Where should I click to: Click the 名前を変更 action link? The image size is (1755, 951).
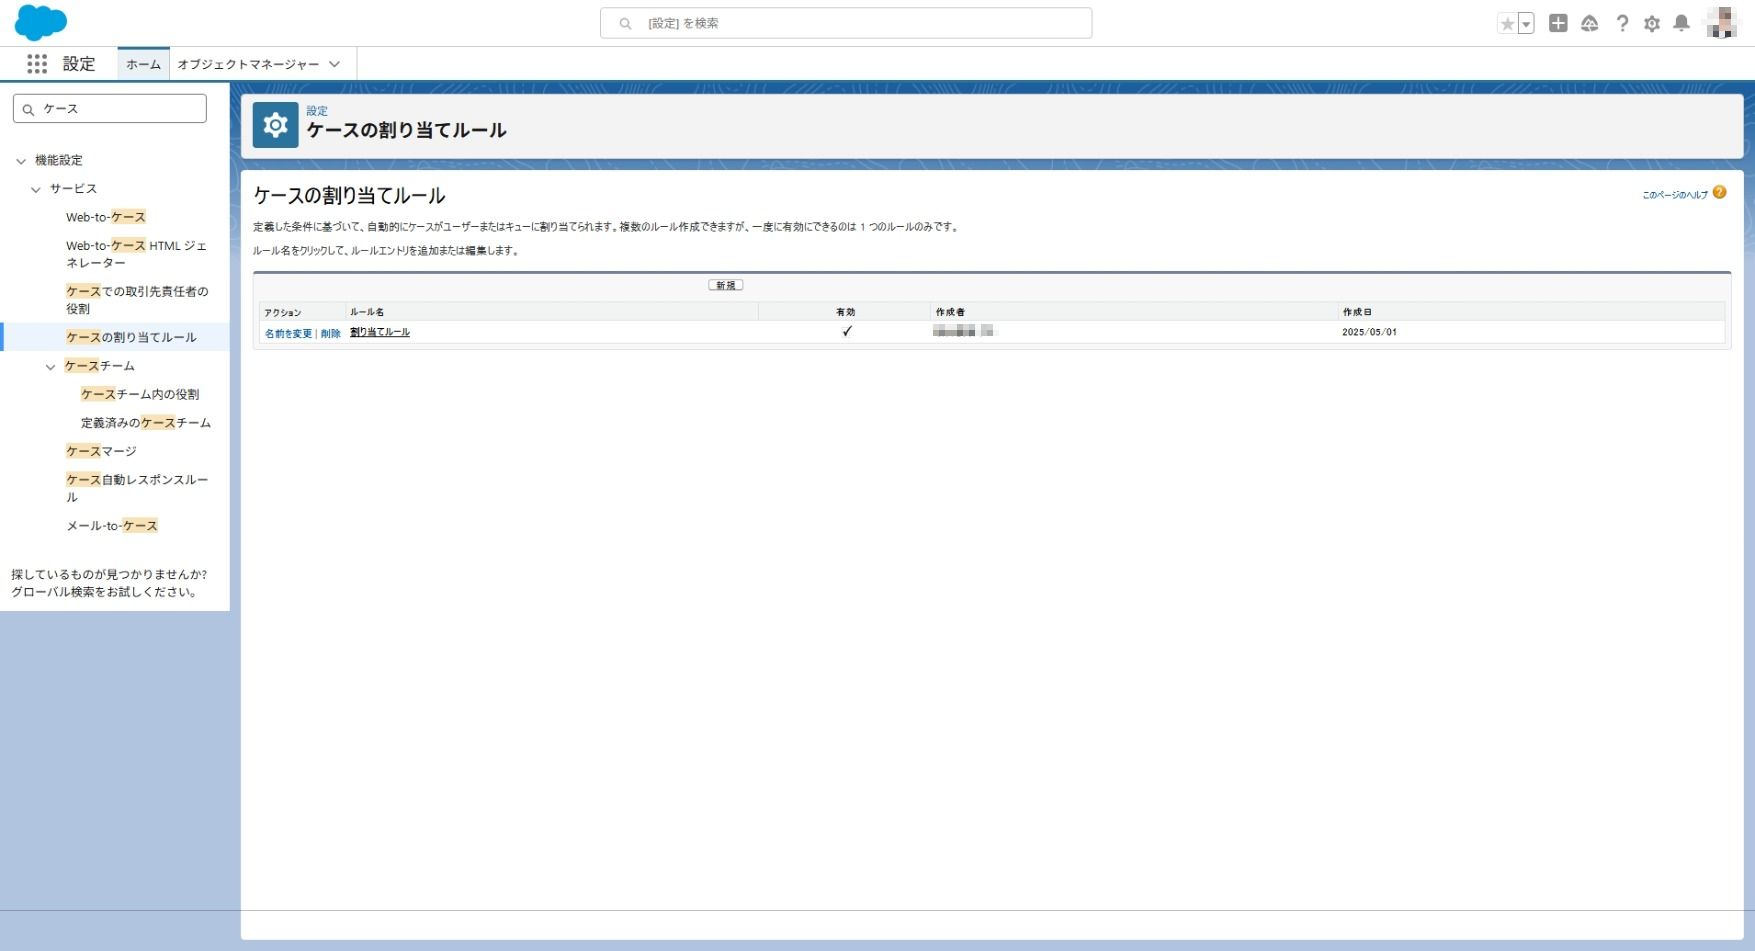288,333
